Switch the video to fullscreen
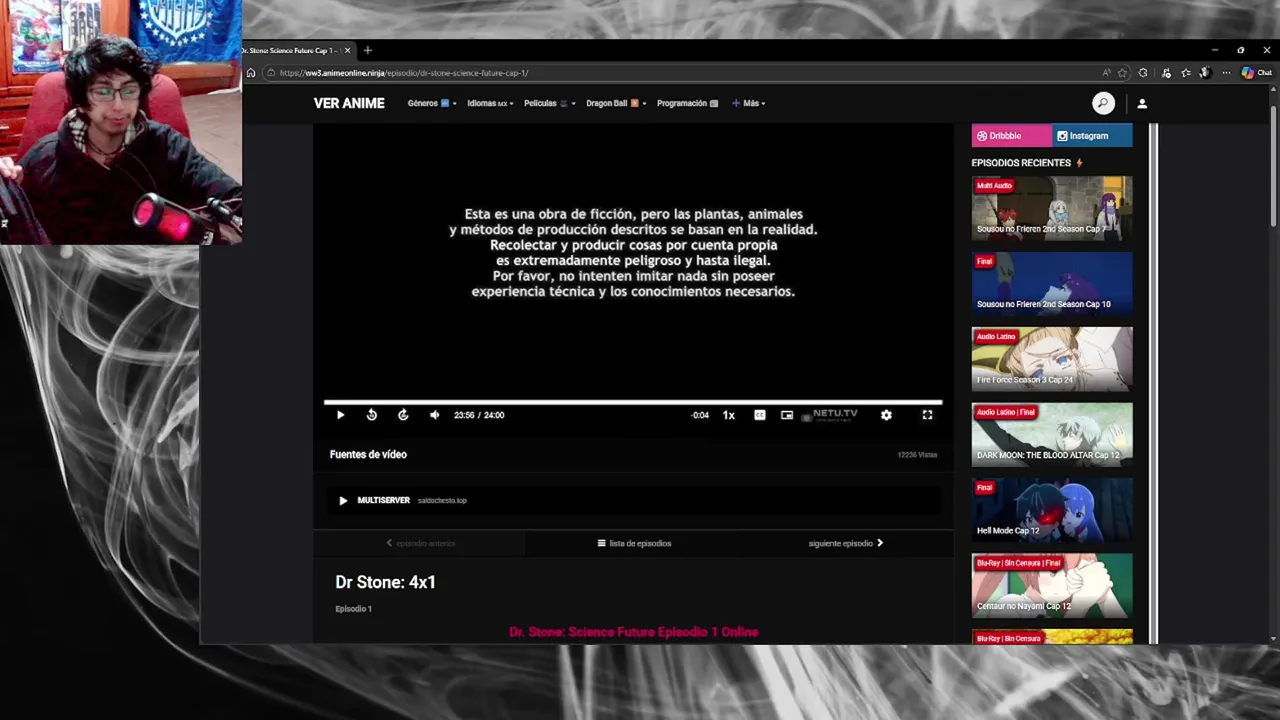The width and height of the screenshot is (1280, 720). pyautogui.click(x=927, y=415)
